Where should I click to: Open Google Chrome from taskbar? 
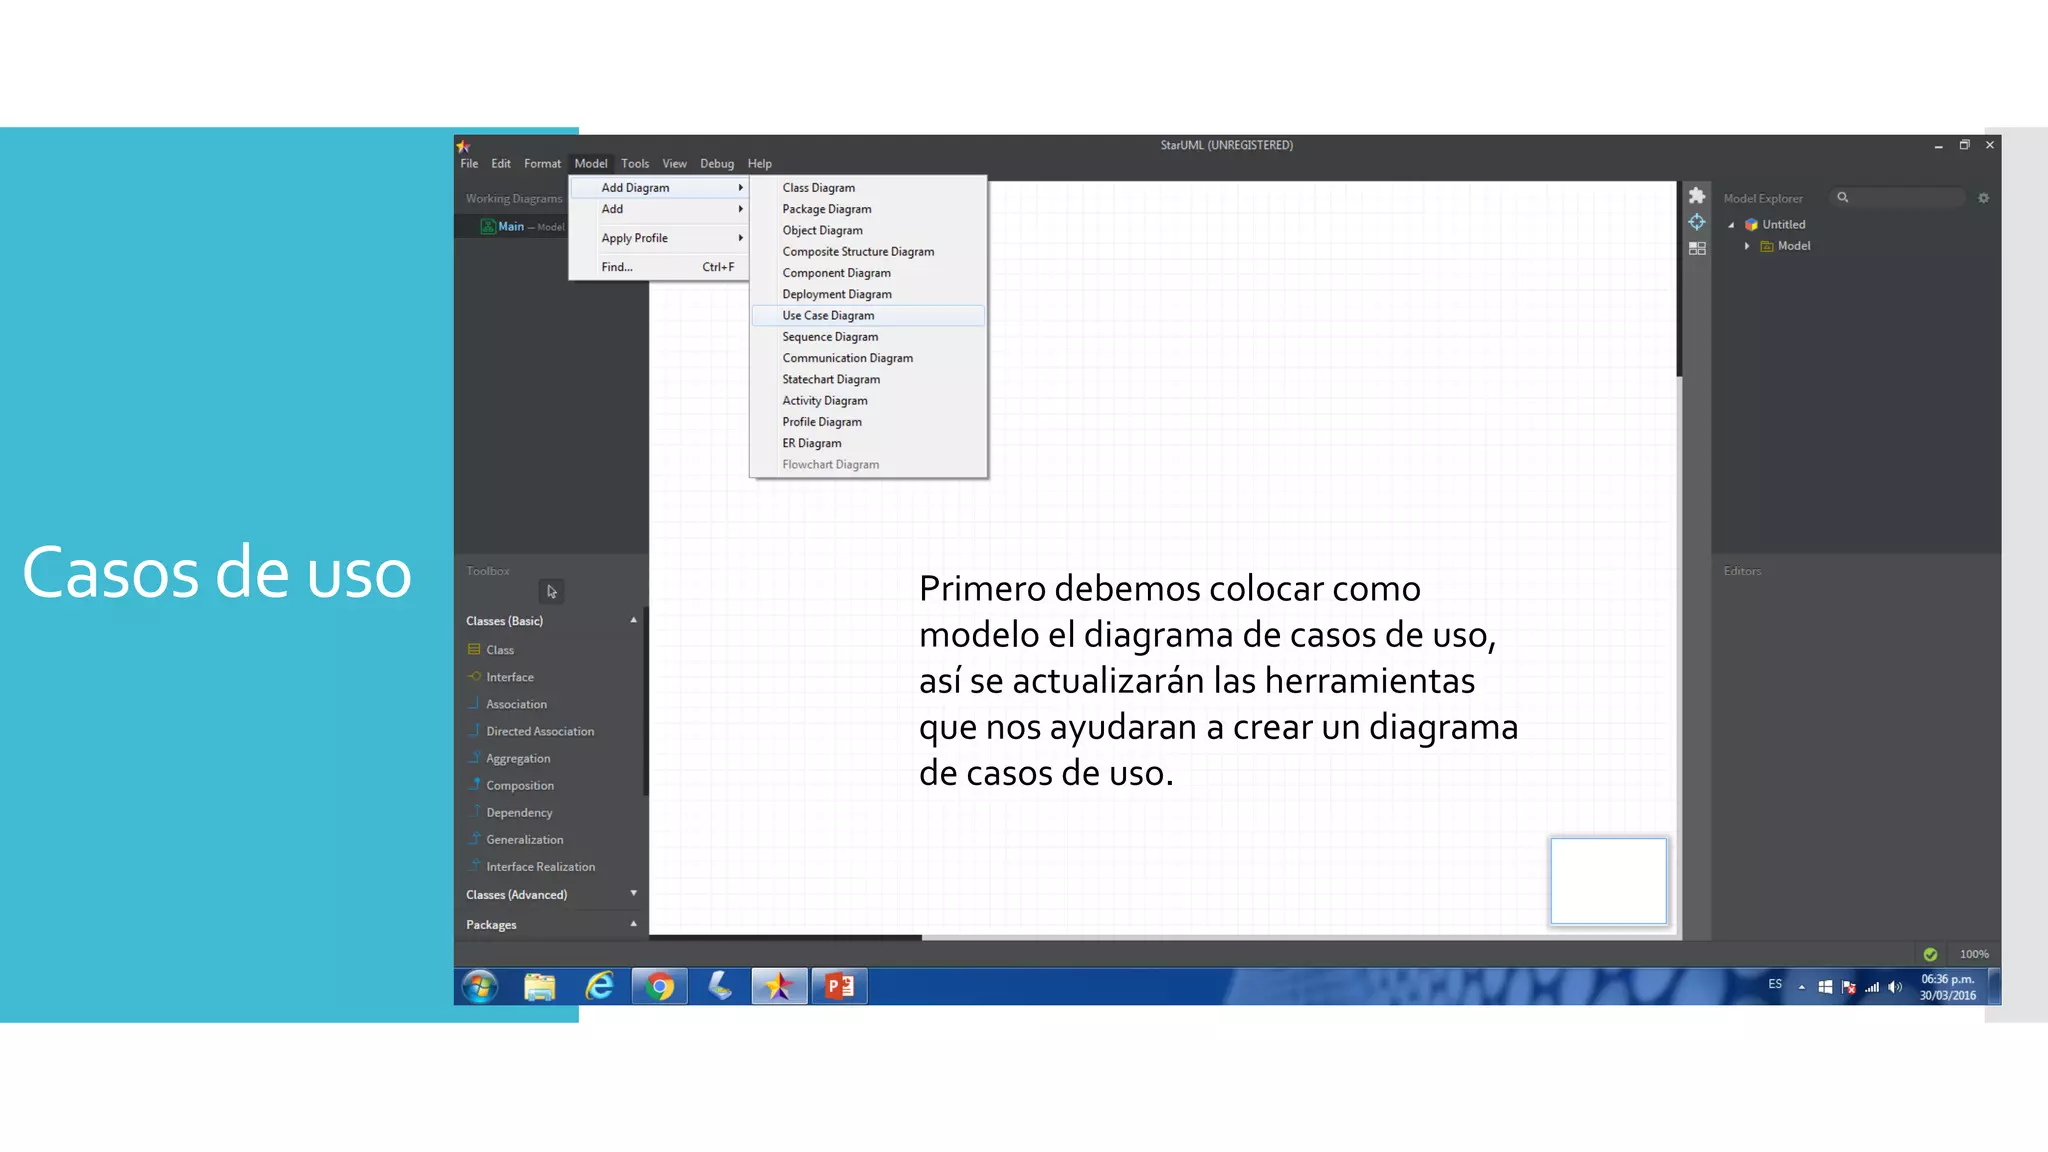point(659,987)
